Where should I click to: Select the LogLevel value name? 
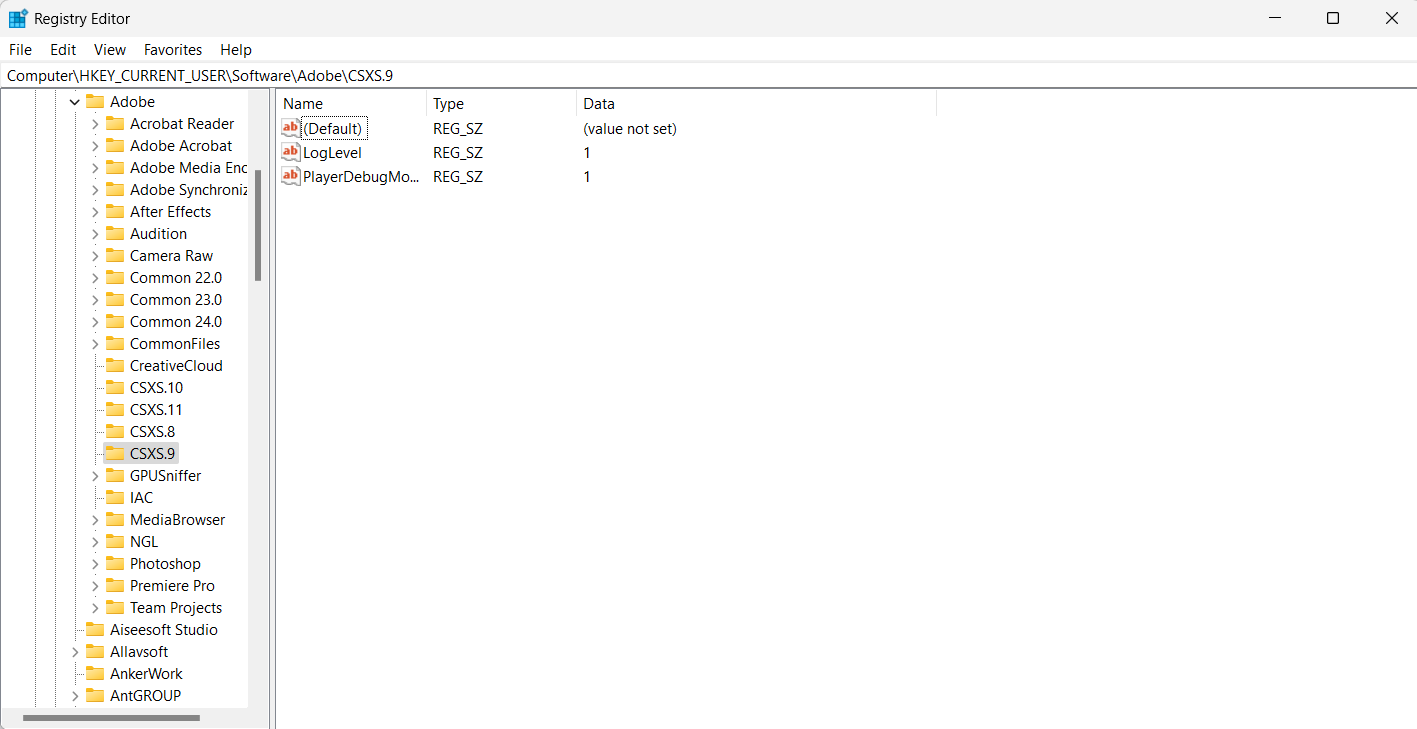click(332, 152)
